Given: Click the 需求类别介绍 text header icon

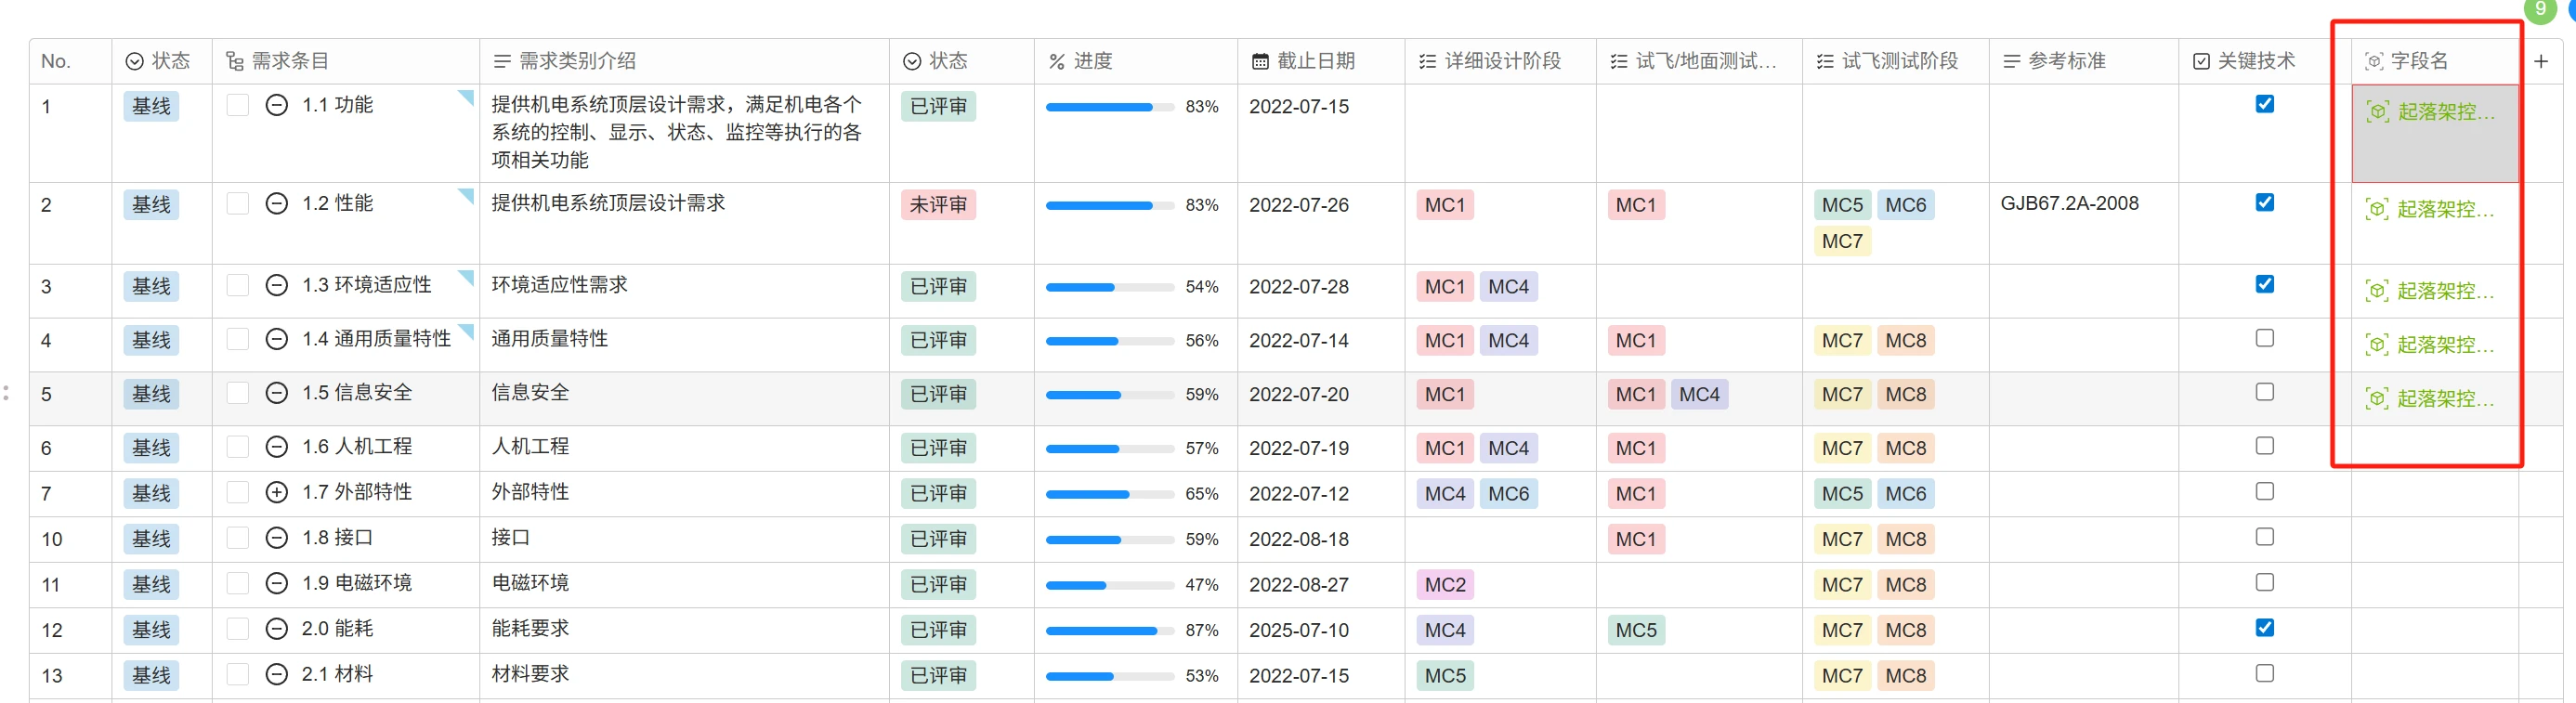Looking at the screenshot, I should tap(502, 61).
